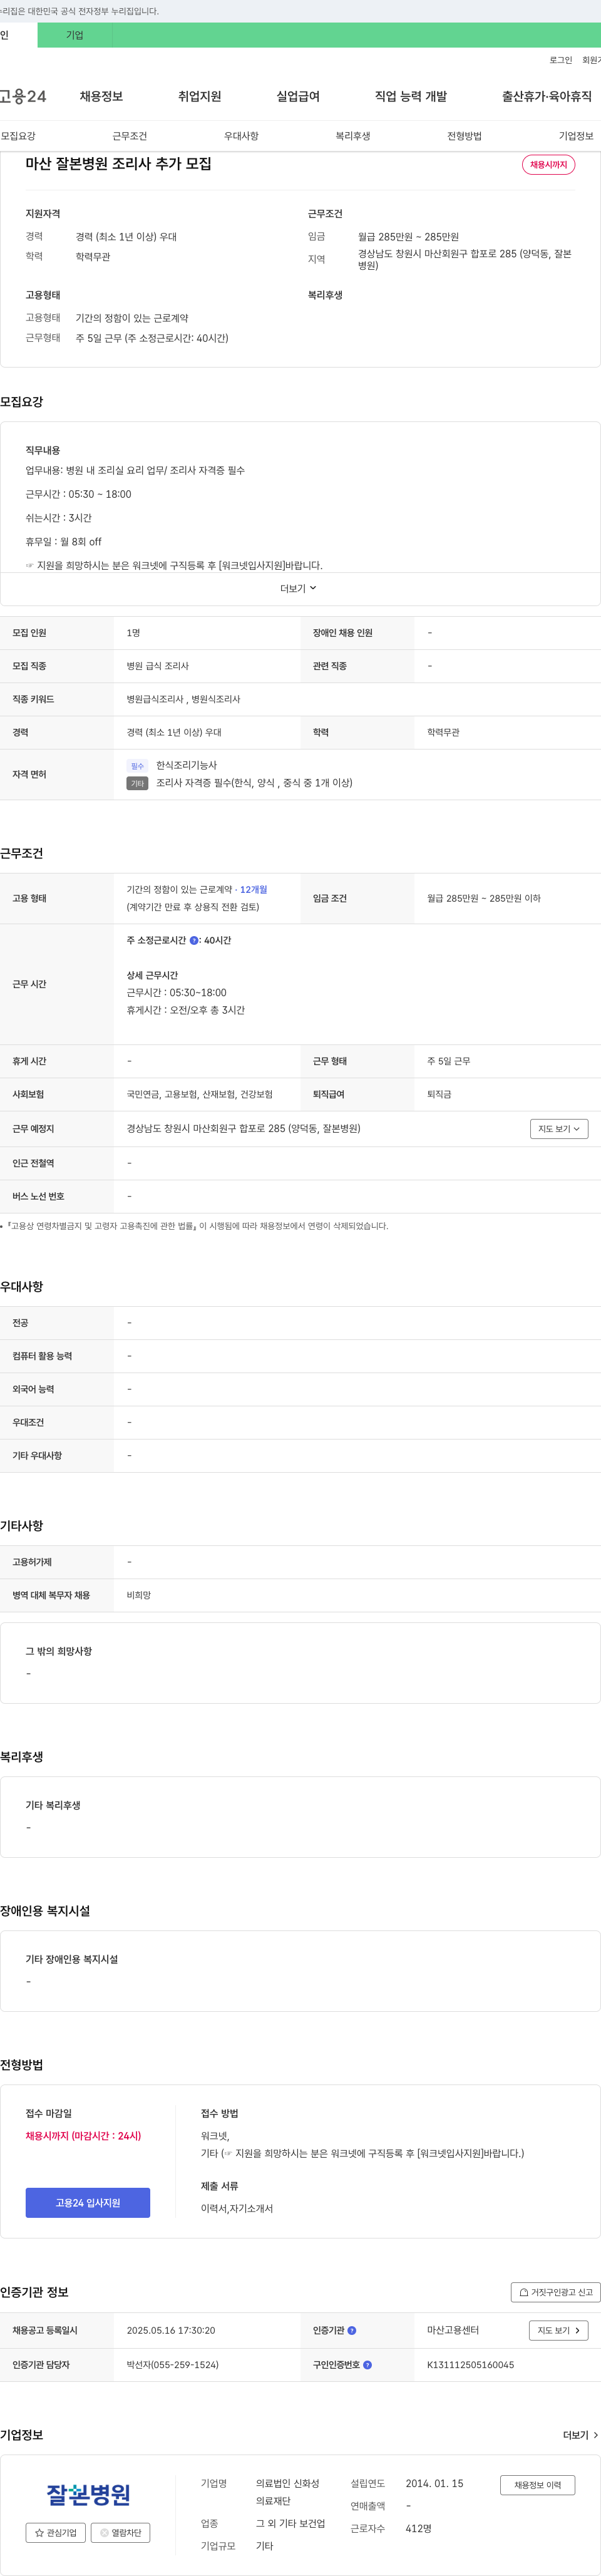Viewport: 601px width, 2576px height.
Task: Click the 고용24 site logo
Action: click(x=23, y=96)
